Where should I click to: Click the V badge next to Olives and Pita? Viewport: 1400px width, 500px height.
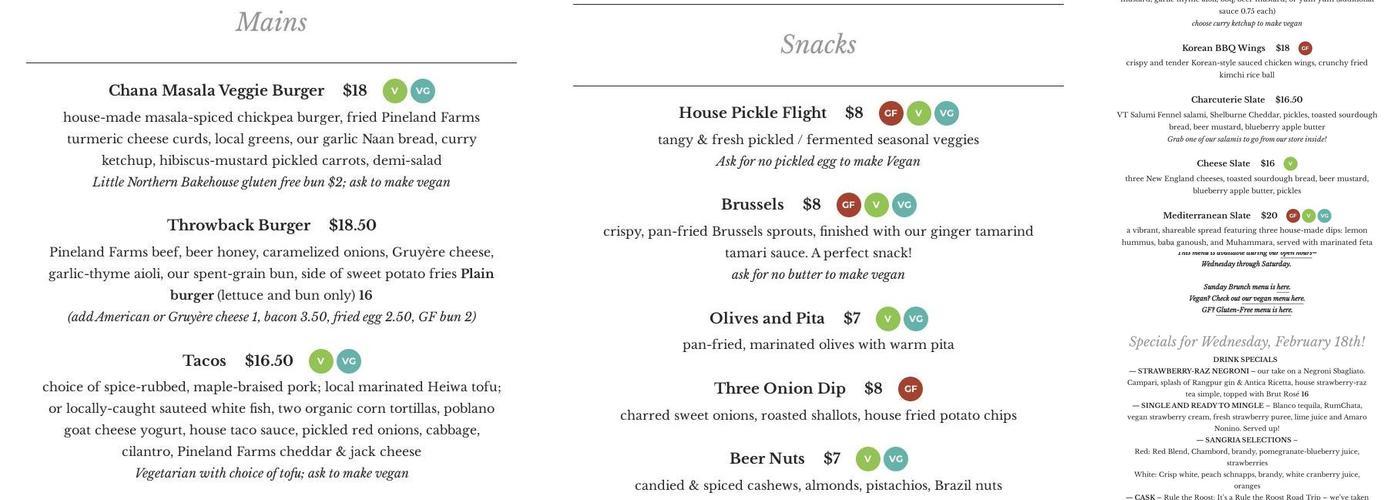tap(888, 319)
